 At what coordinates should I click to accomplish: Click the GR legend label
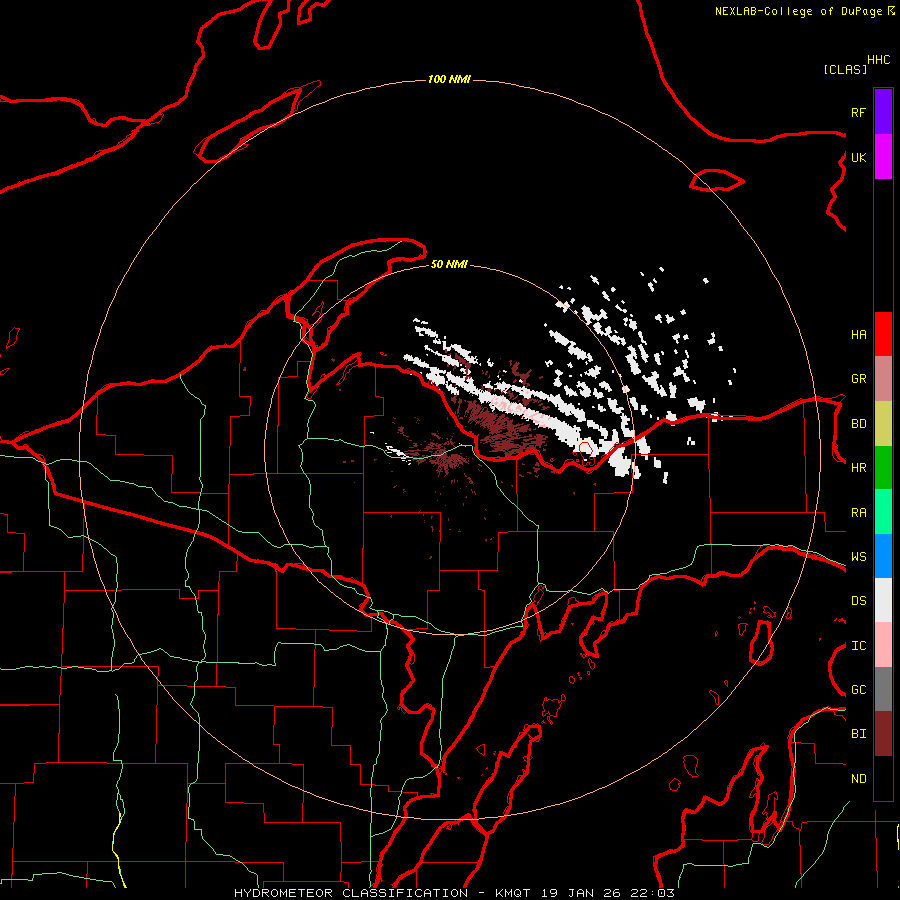click(858, 379)
